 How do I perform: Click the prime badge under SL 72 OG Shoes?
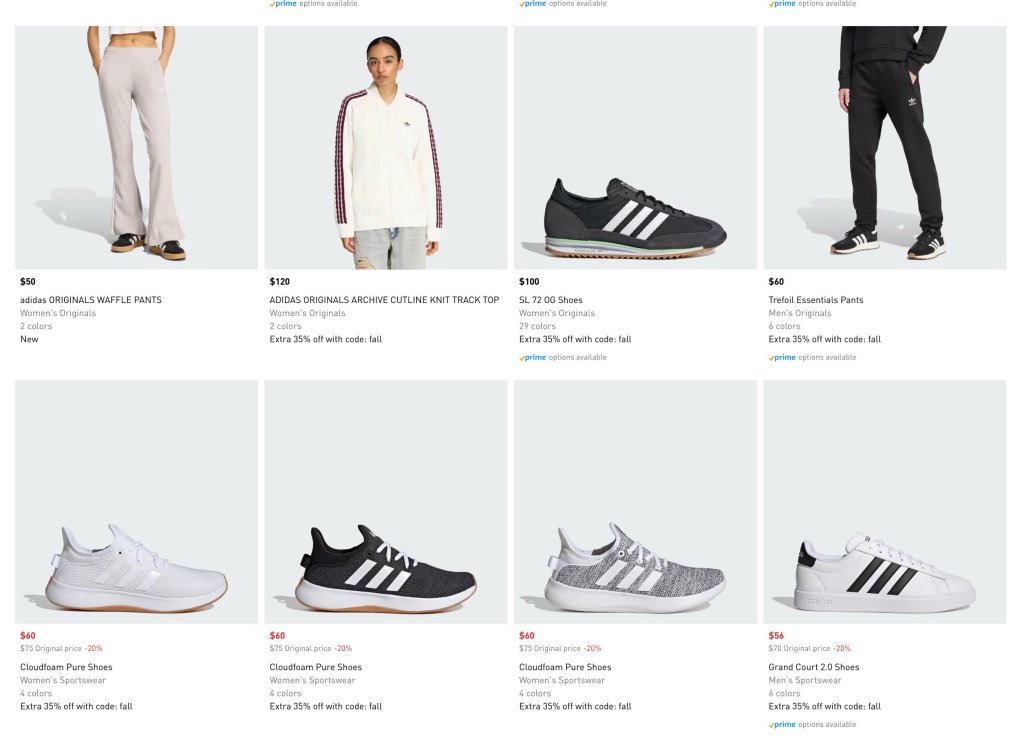[x=533, y=357]
